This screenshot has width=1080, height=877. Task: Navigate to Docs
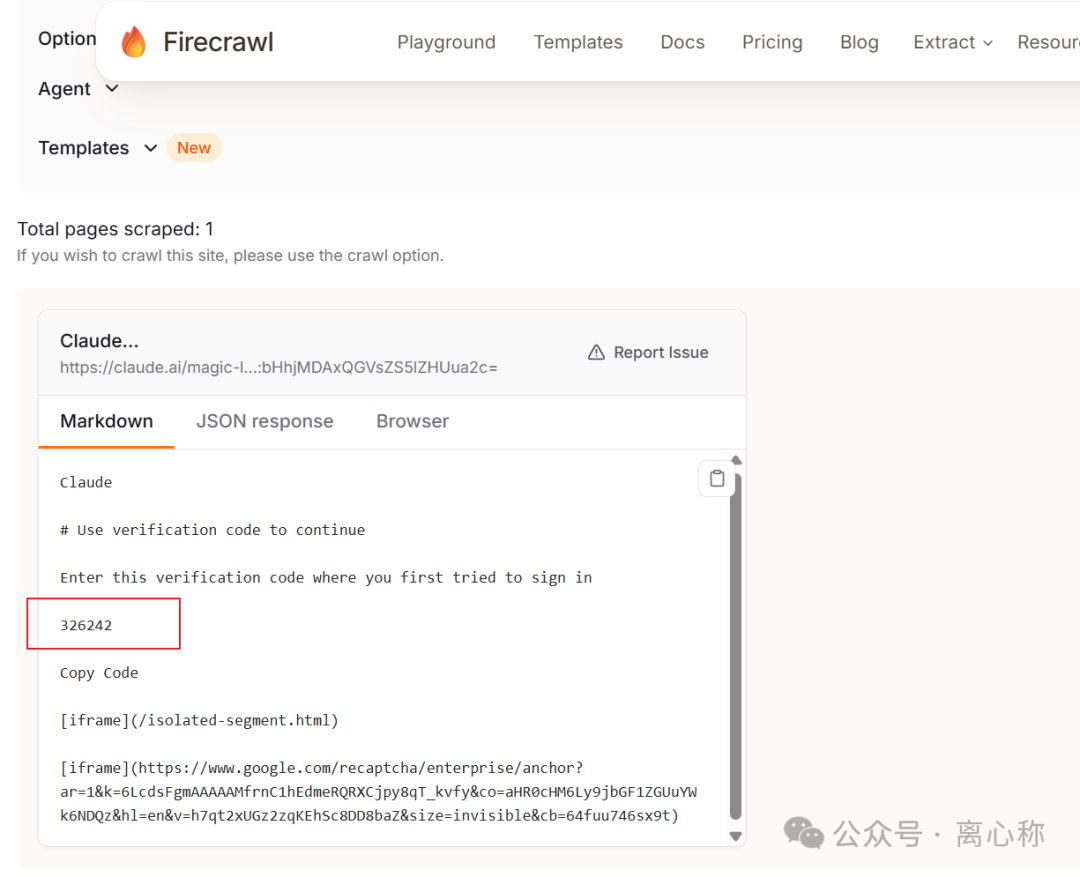click(x=682, y=42)
